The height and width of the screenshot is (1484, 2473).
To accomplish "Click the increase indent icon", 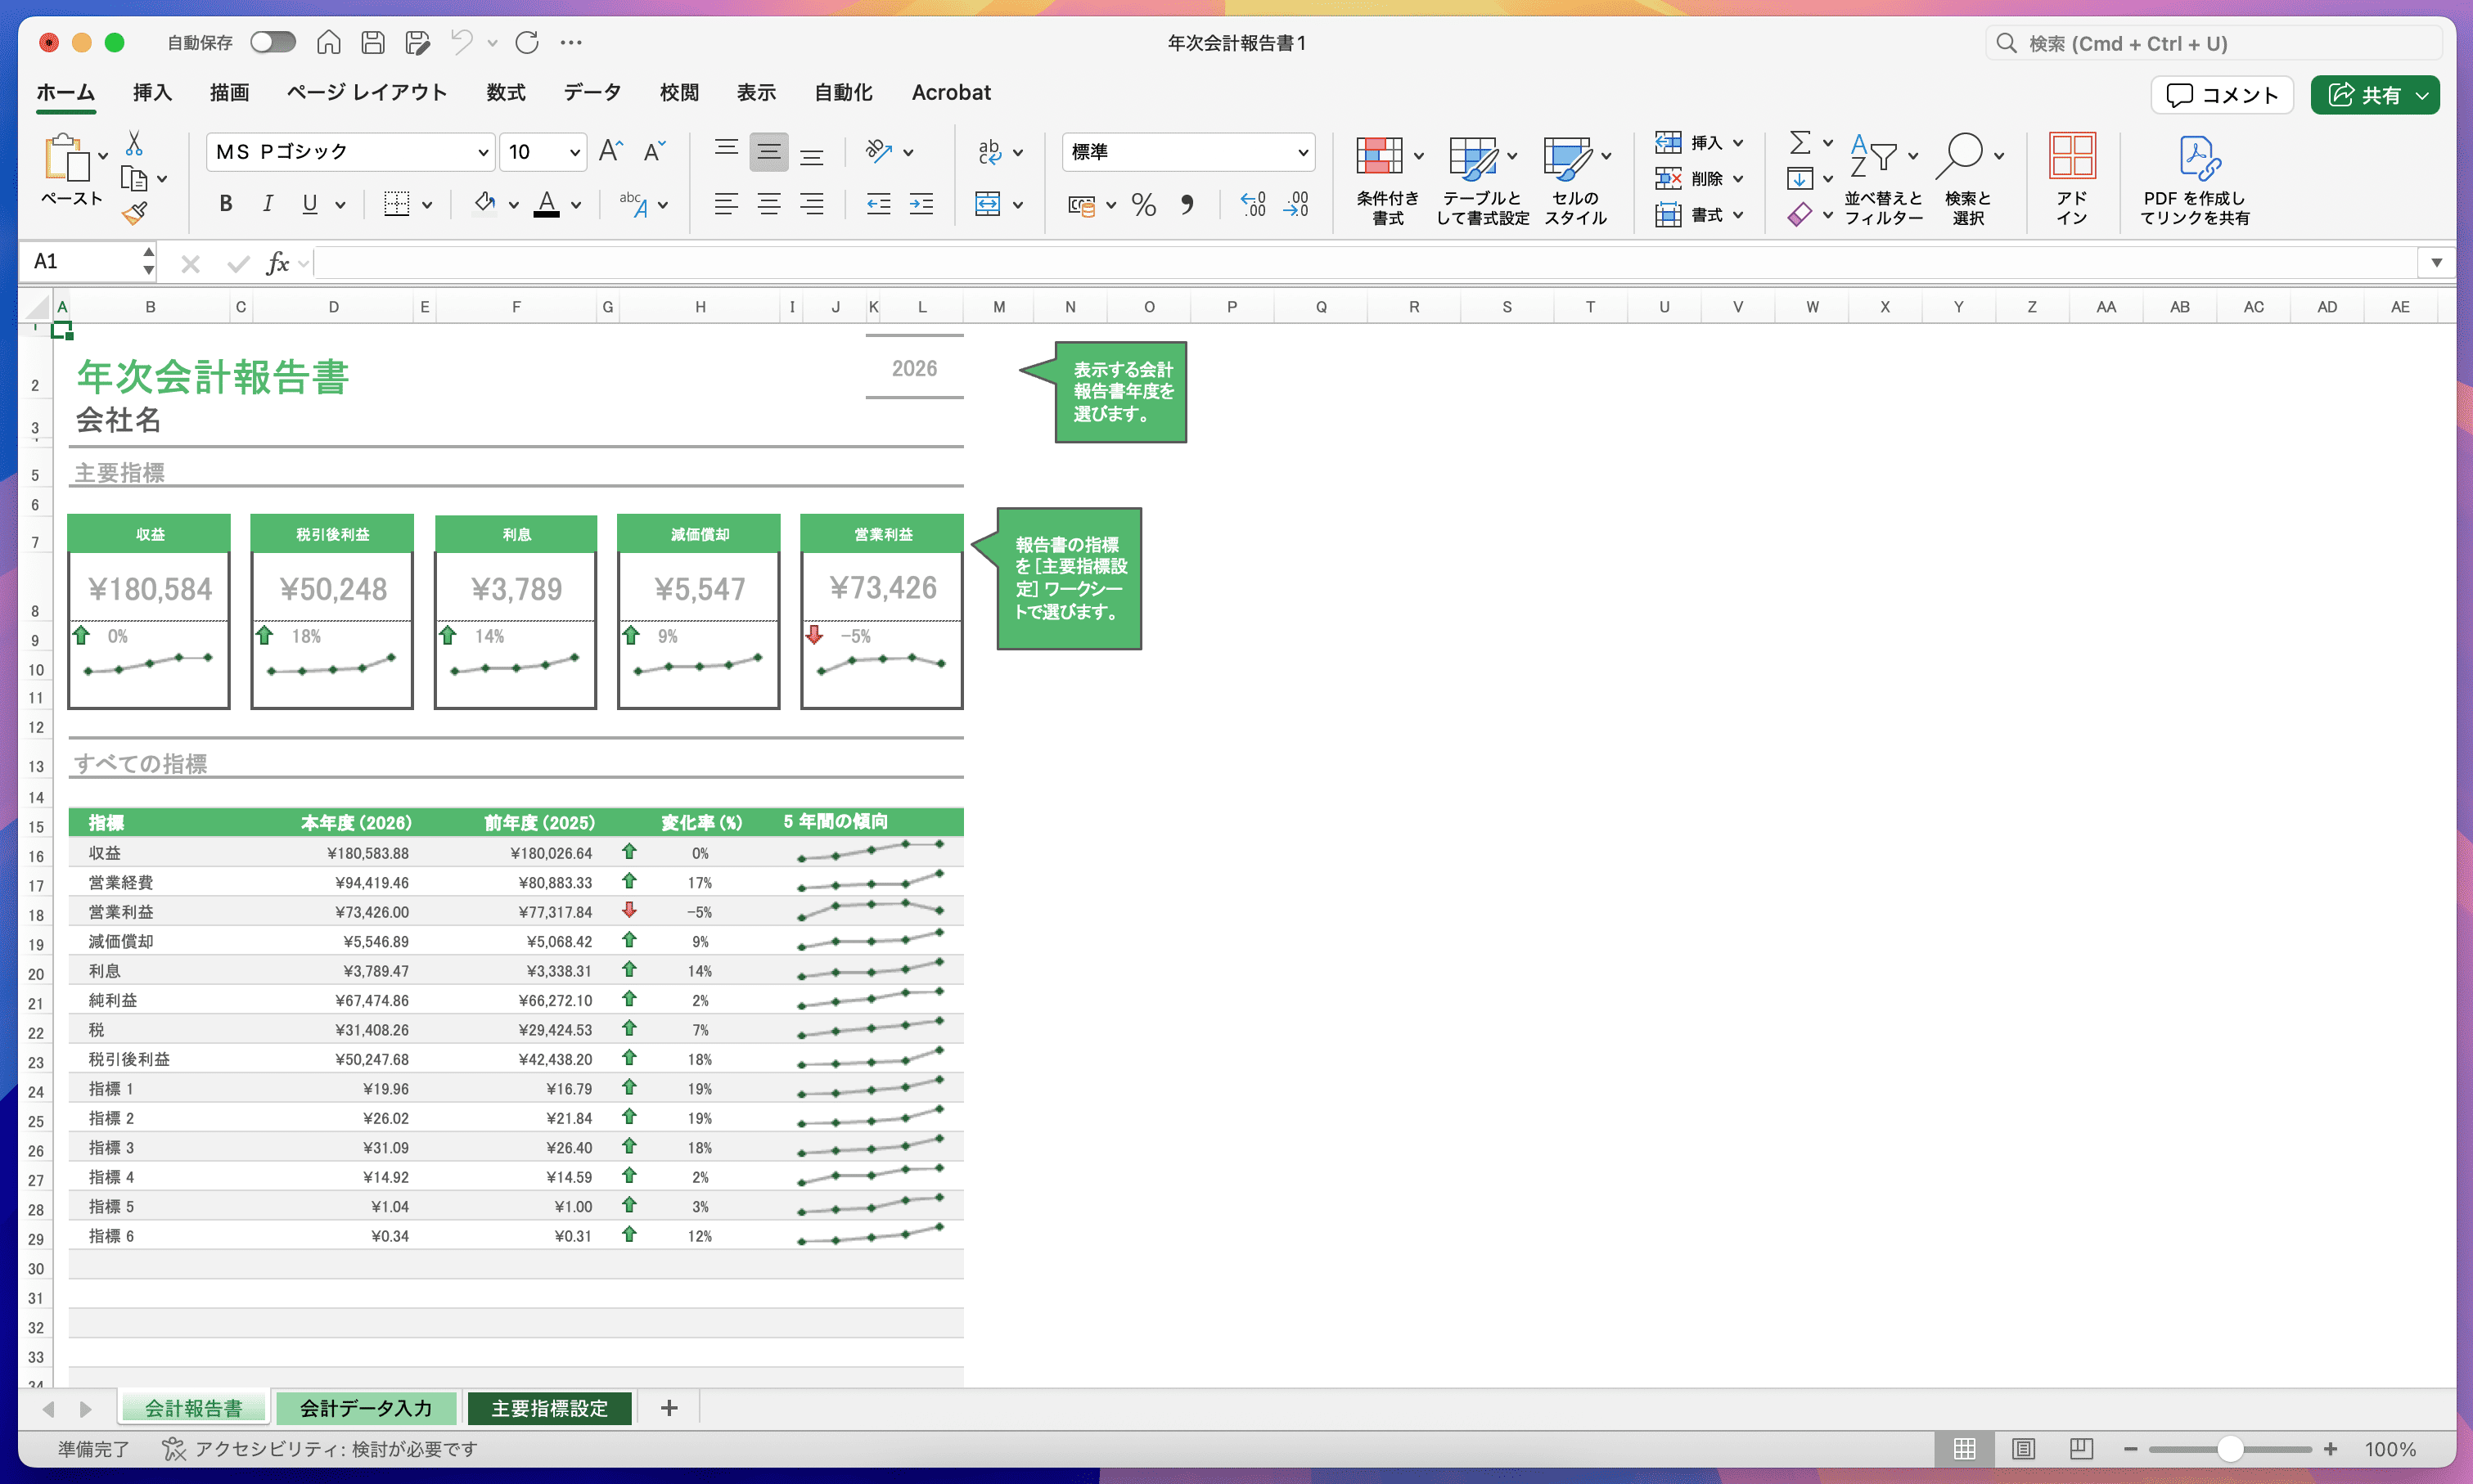I will tap(921, 205).
